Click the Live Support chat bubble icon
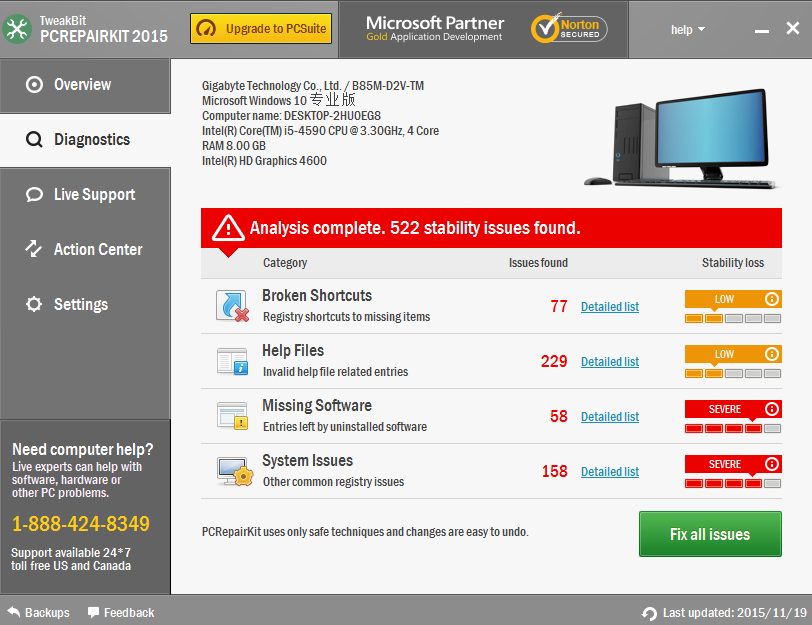The image size is (812, 625). [34, 195]
